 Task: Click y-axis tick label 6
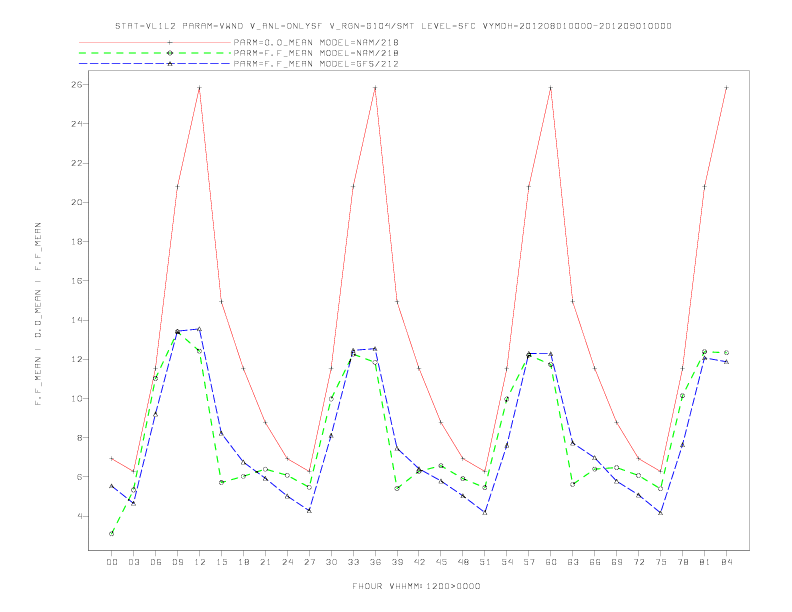coord(79,477)
